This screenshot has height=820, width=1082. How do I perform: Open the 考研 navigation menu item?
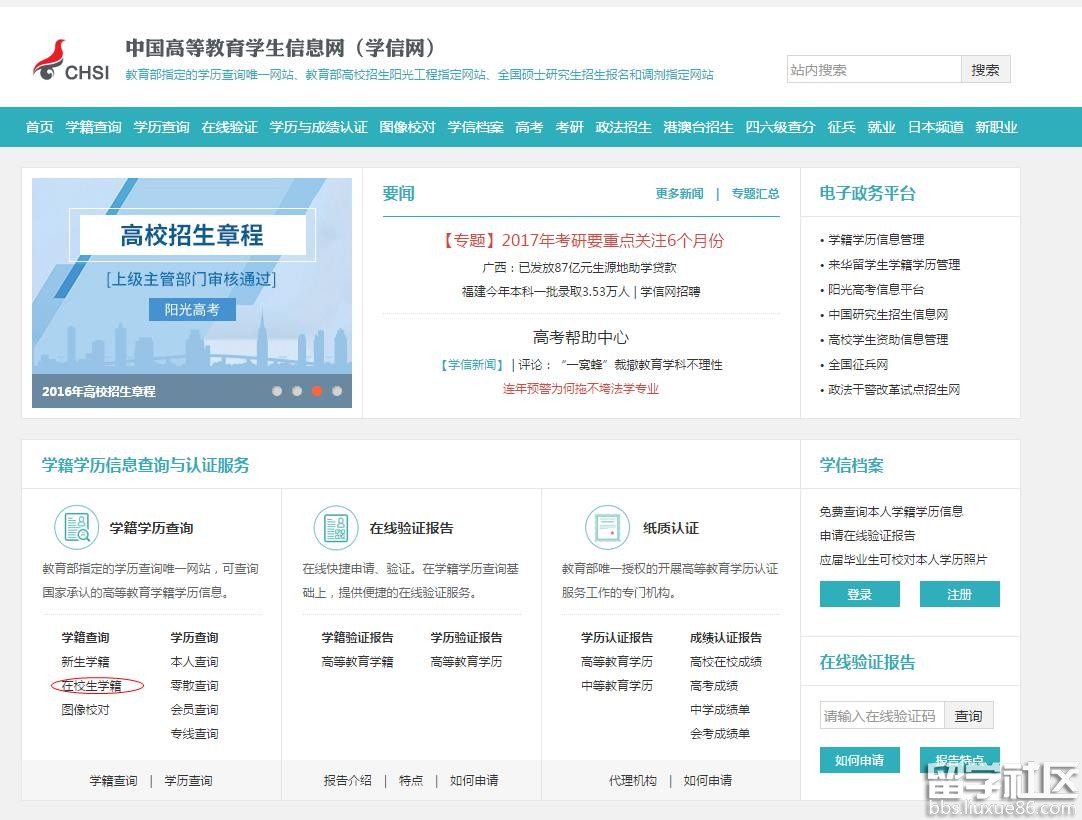[x=569, y=127]
